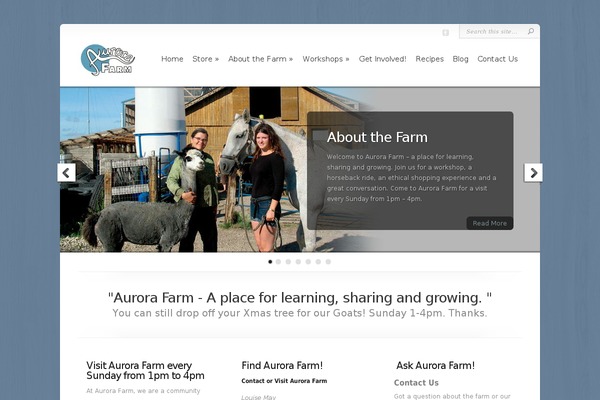Click the 'About the Farm' slide heading
Image resolution: width=600 pixels, height=400 pixels.
pos(377,137)
